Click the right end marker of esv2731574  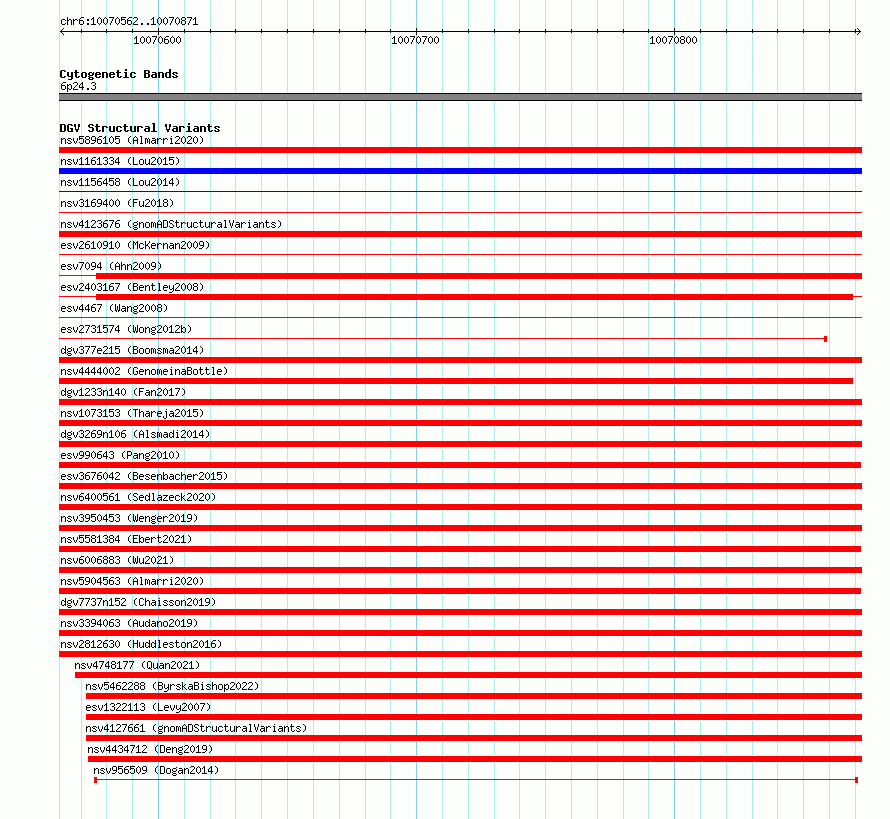coord(825,339)
